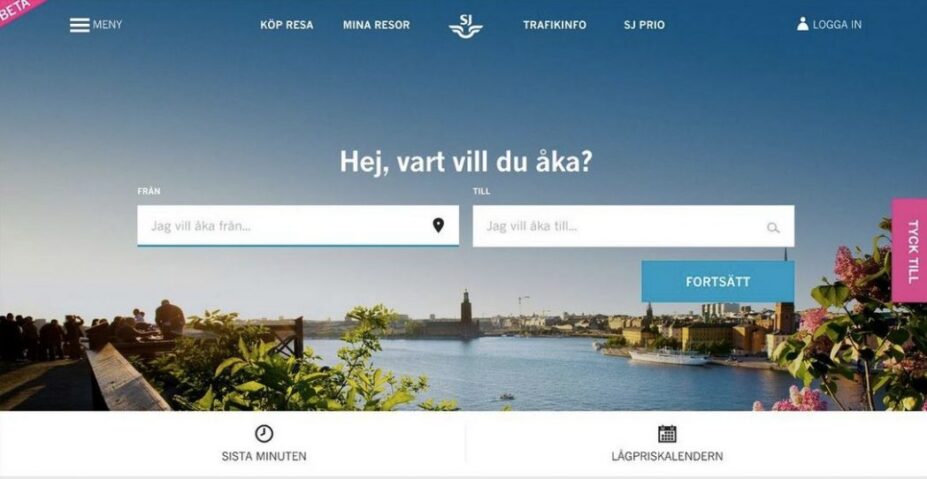The width and height of the screenshot is (927, 479).
Task: Go to Mina Resor
Action: [376, 25]
